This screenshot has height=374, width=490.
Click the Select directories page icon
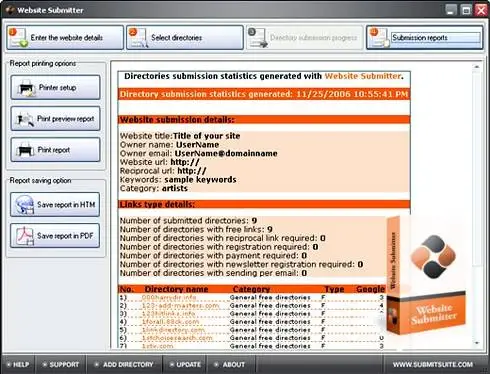point(138,38)
